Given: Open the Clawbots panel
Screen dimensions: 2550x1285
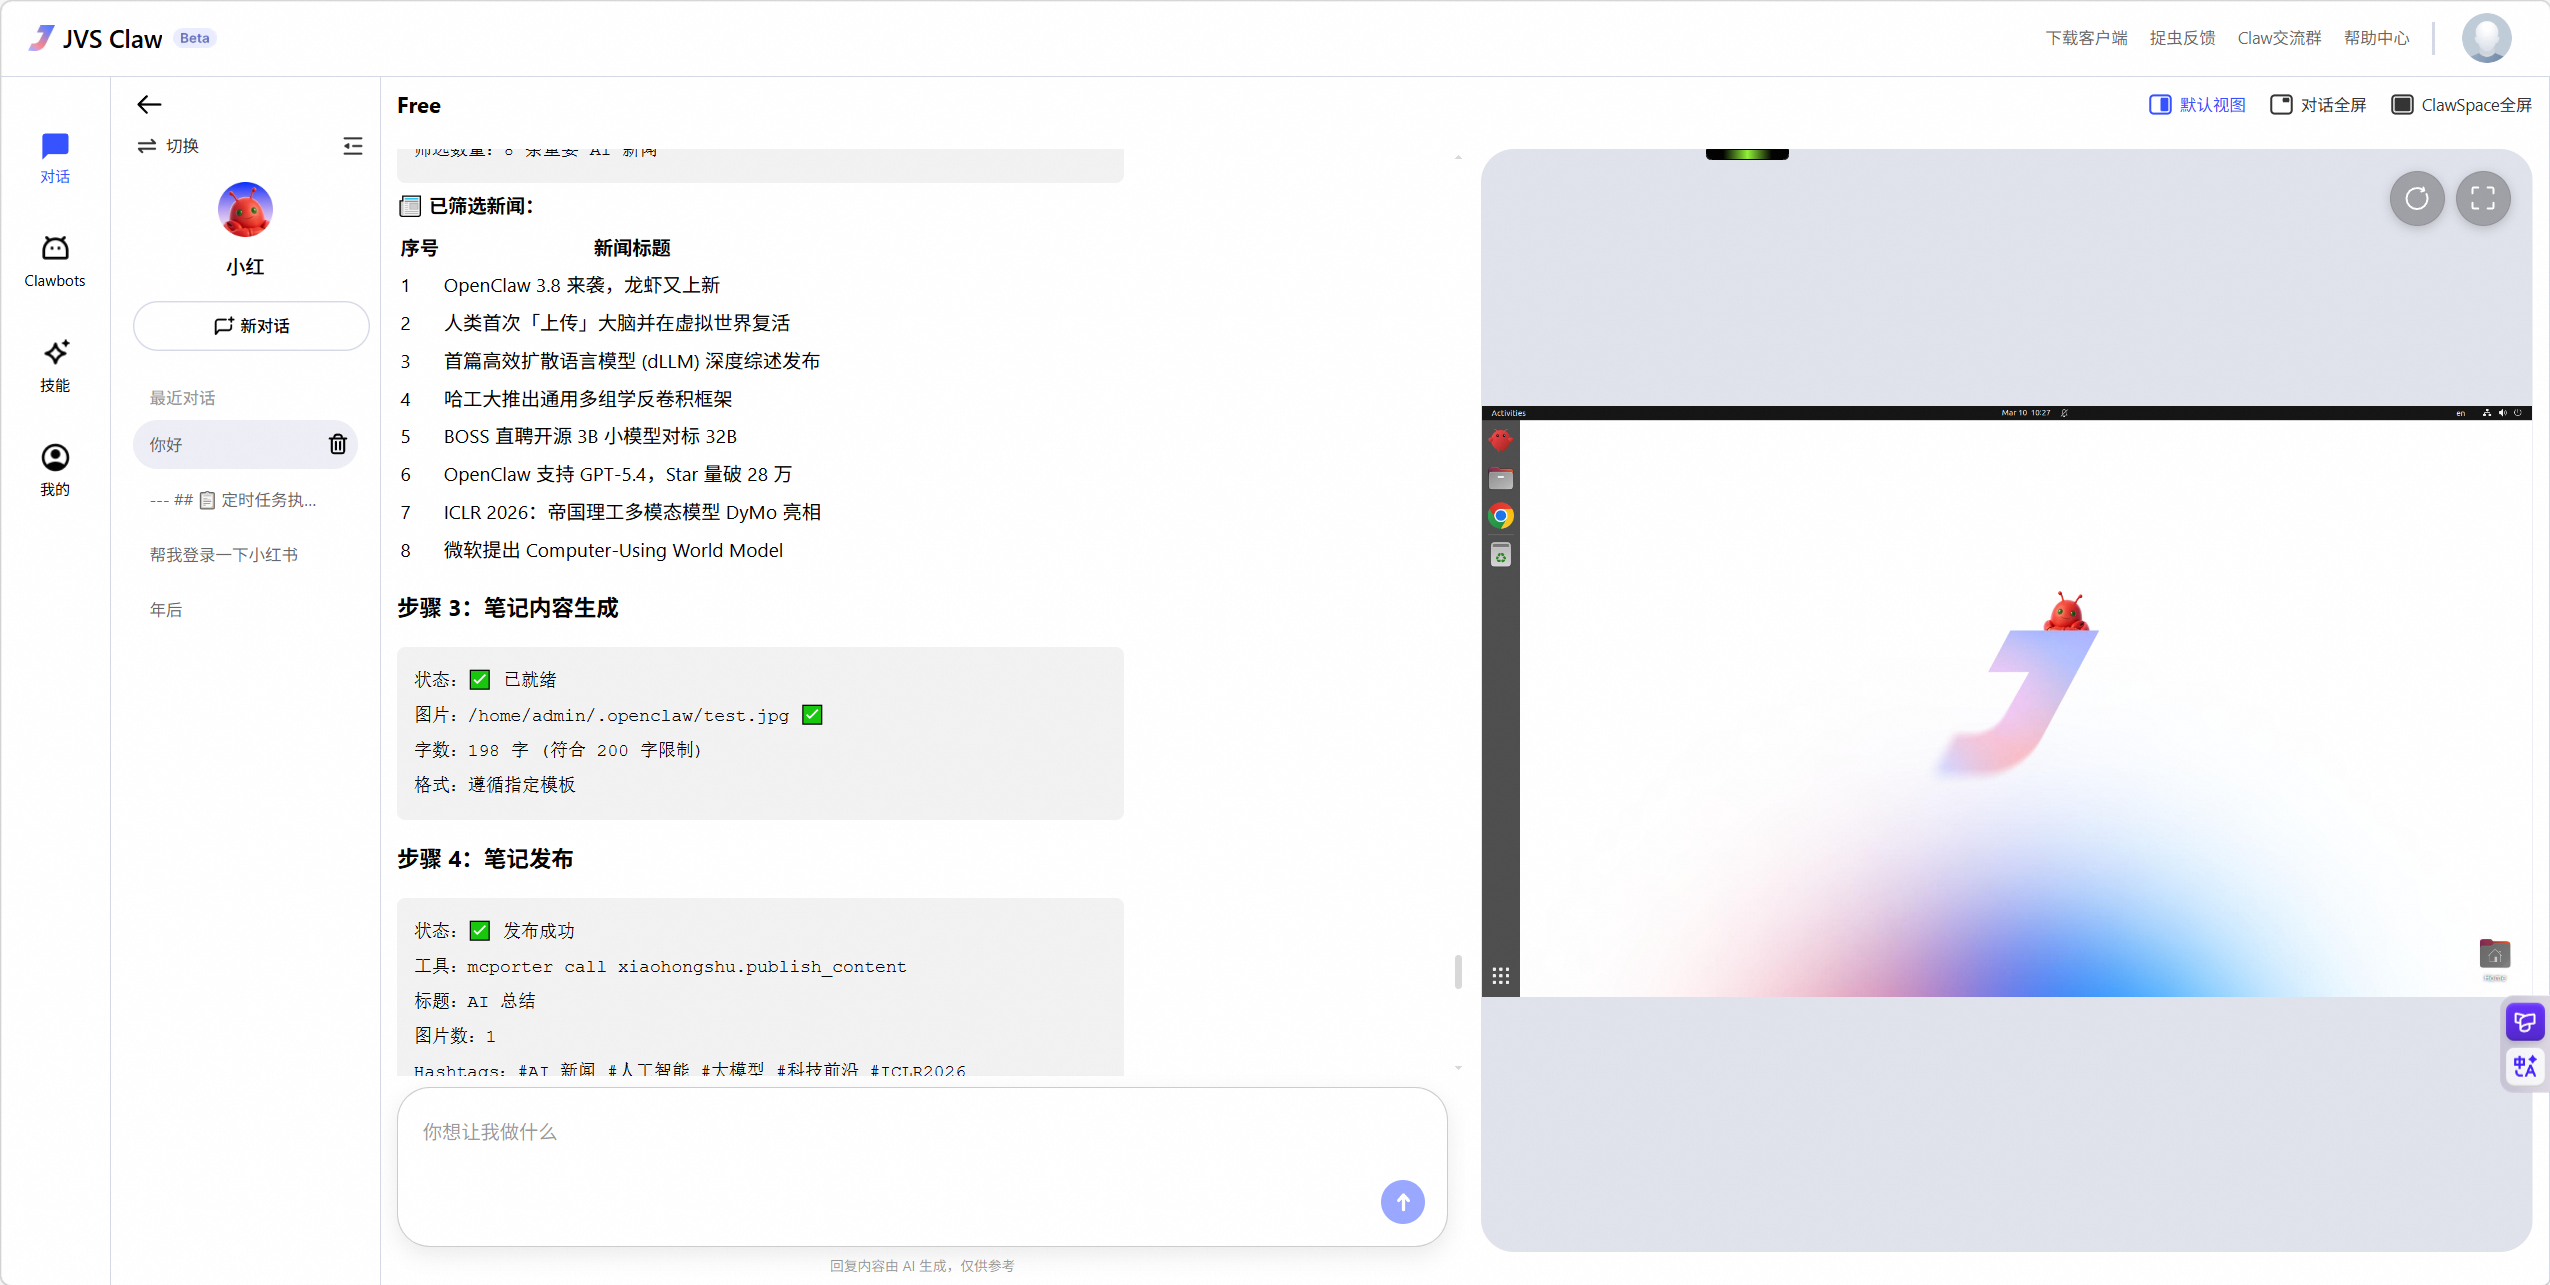Looking at the screenshot, I should click(55, 258).
